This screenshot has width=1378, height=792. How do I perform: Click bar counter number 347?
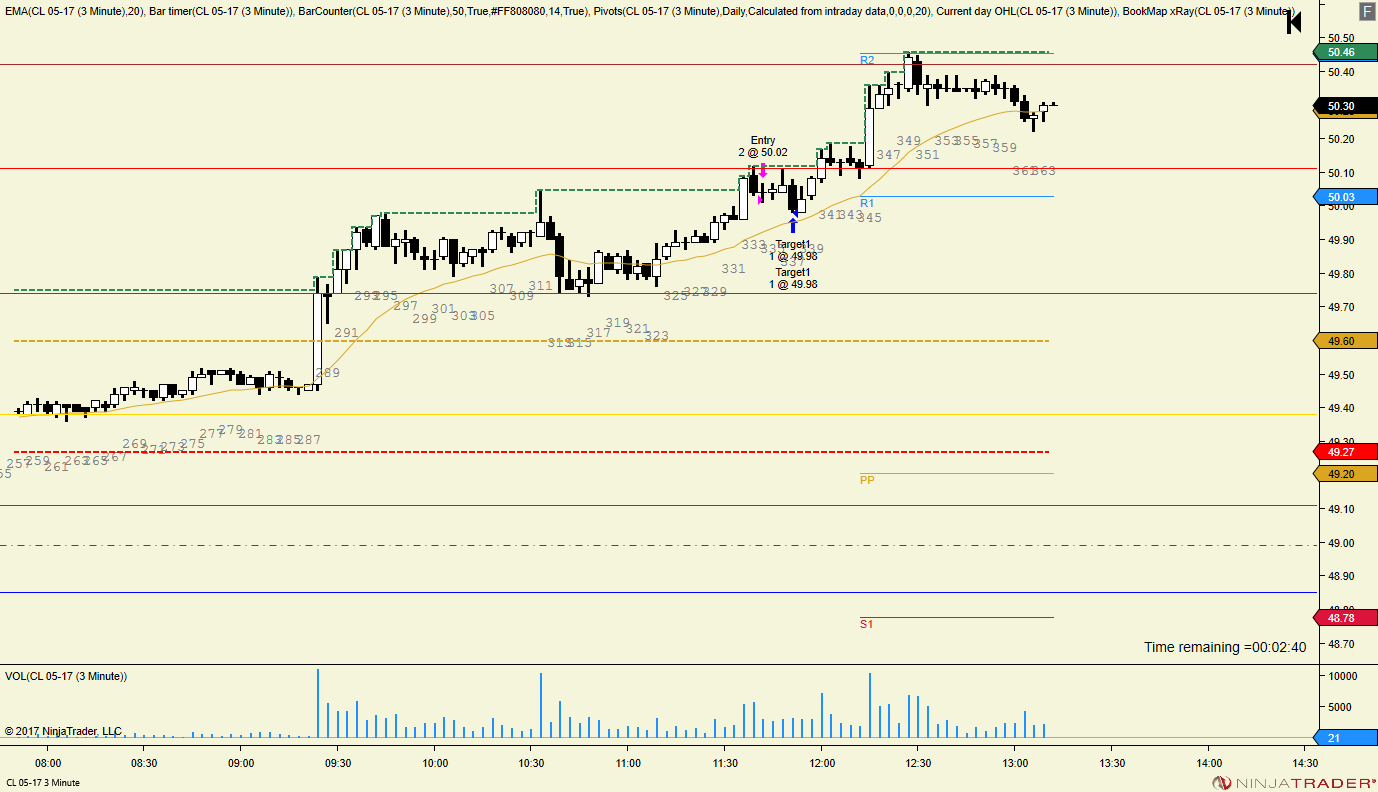[x=889, y=156]
